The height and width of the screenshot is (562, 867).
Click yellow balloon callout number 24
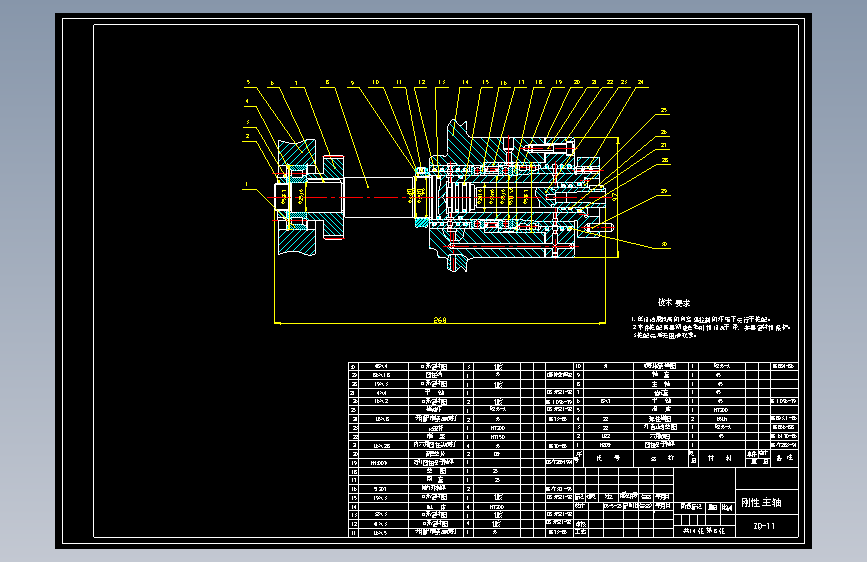[641, 82]
